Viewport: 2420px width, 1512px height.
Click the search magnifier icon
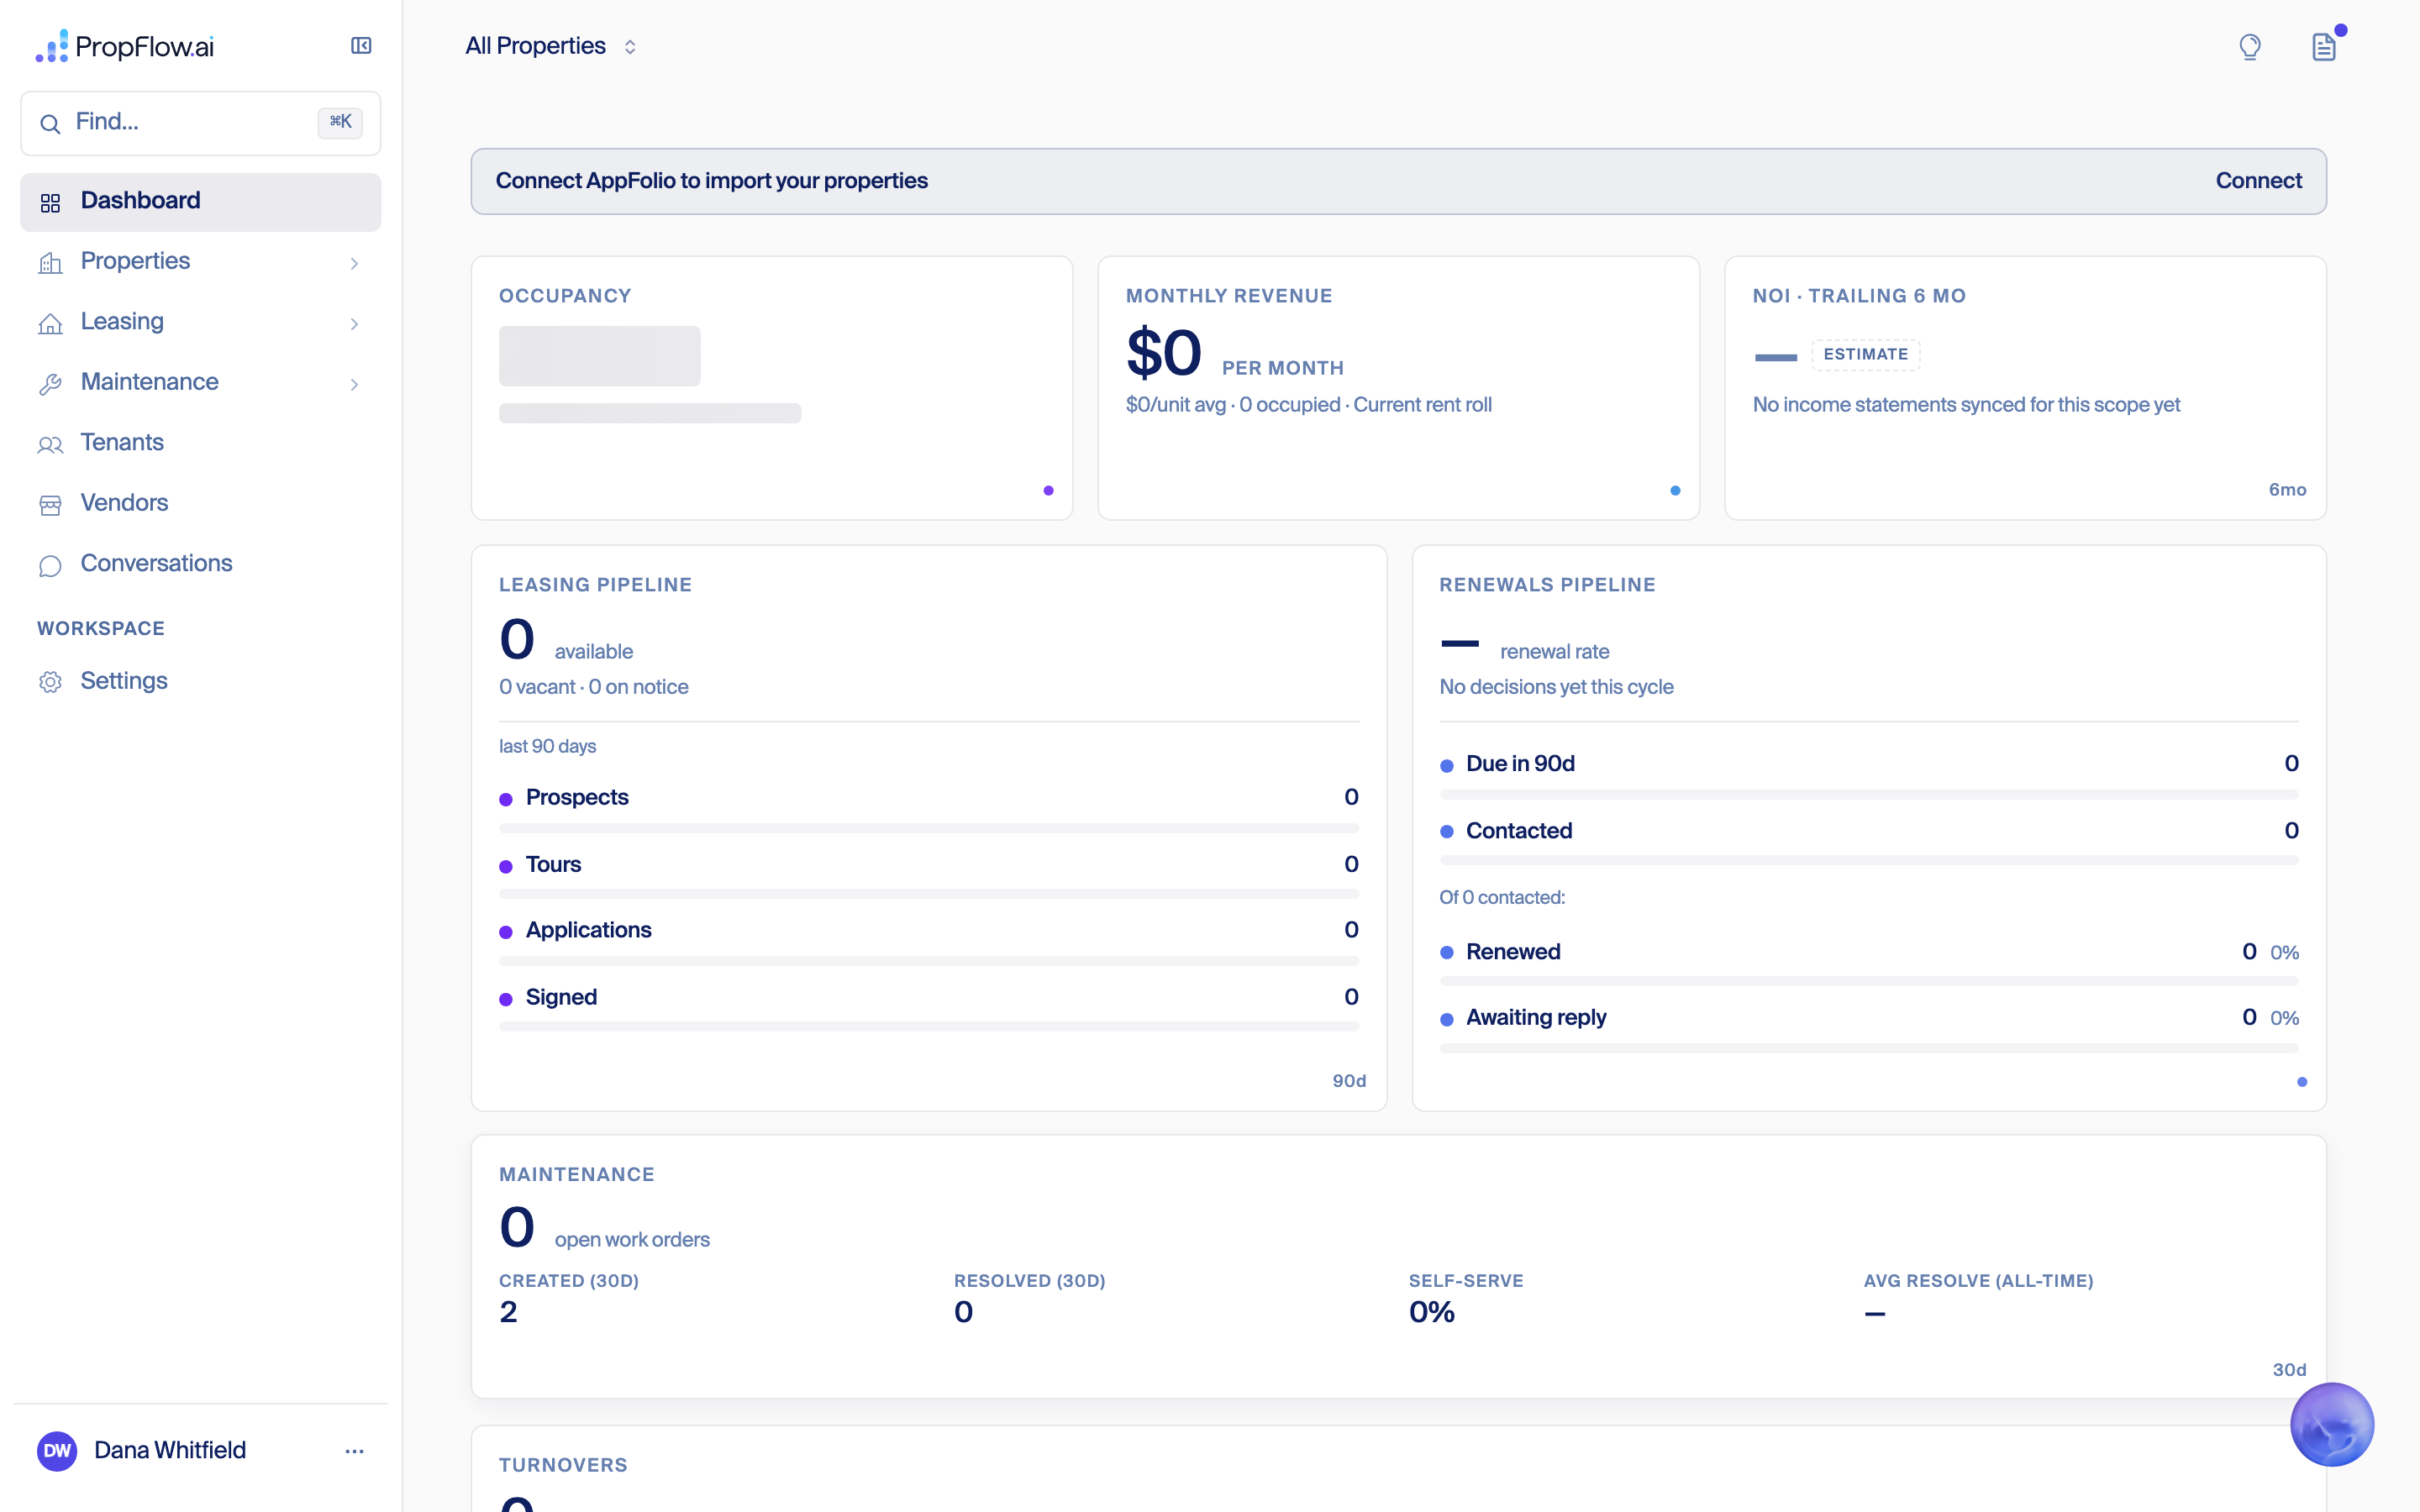click(x=50, y=123)
